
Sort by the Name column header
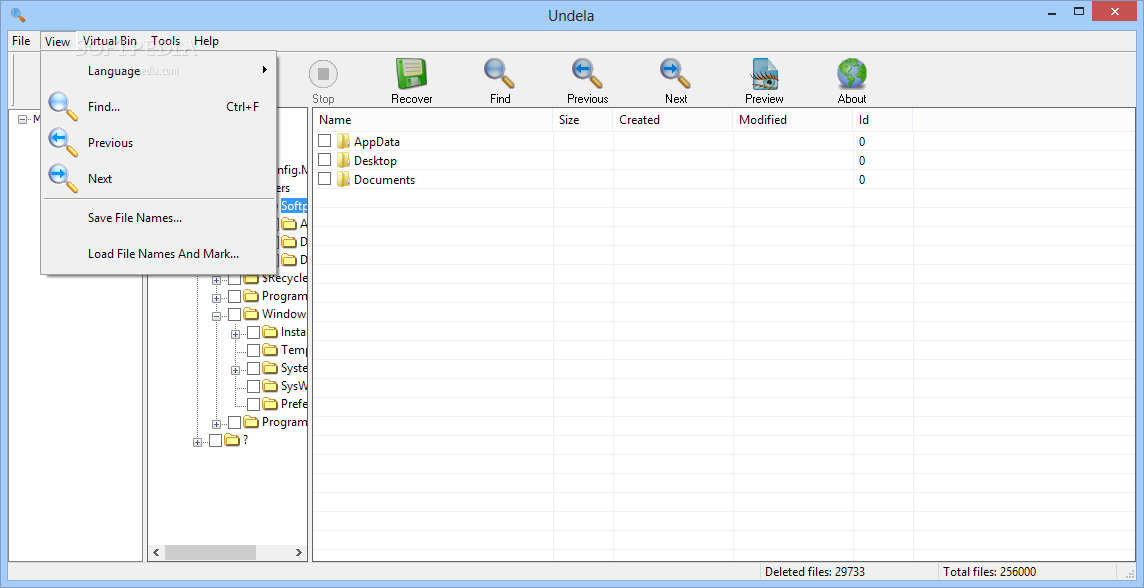[x=433, y=120]
